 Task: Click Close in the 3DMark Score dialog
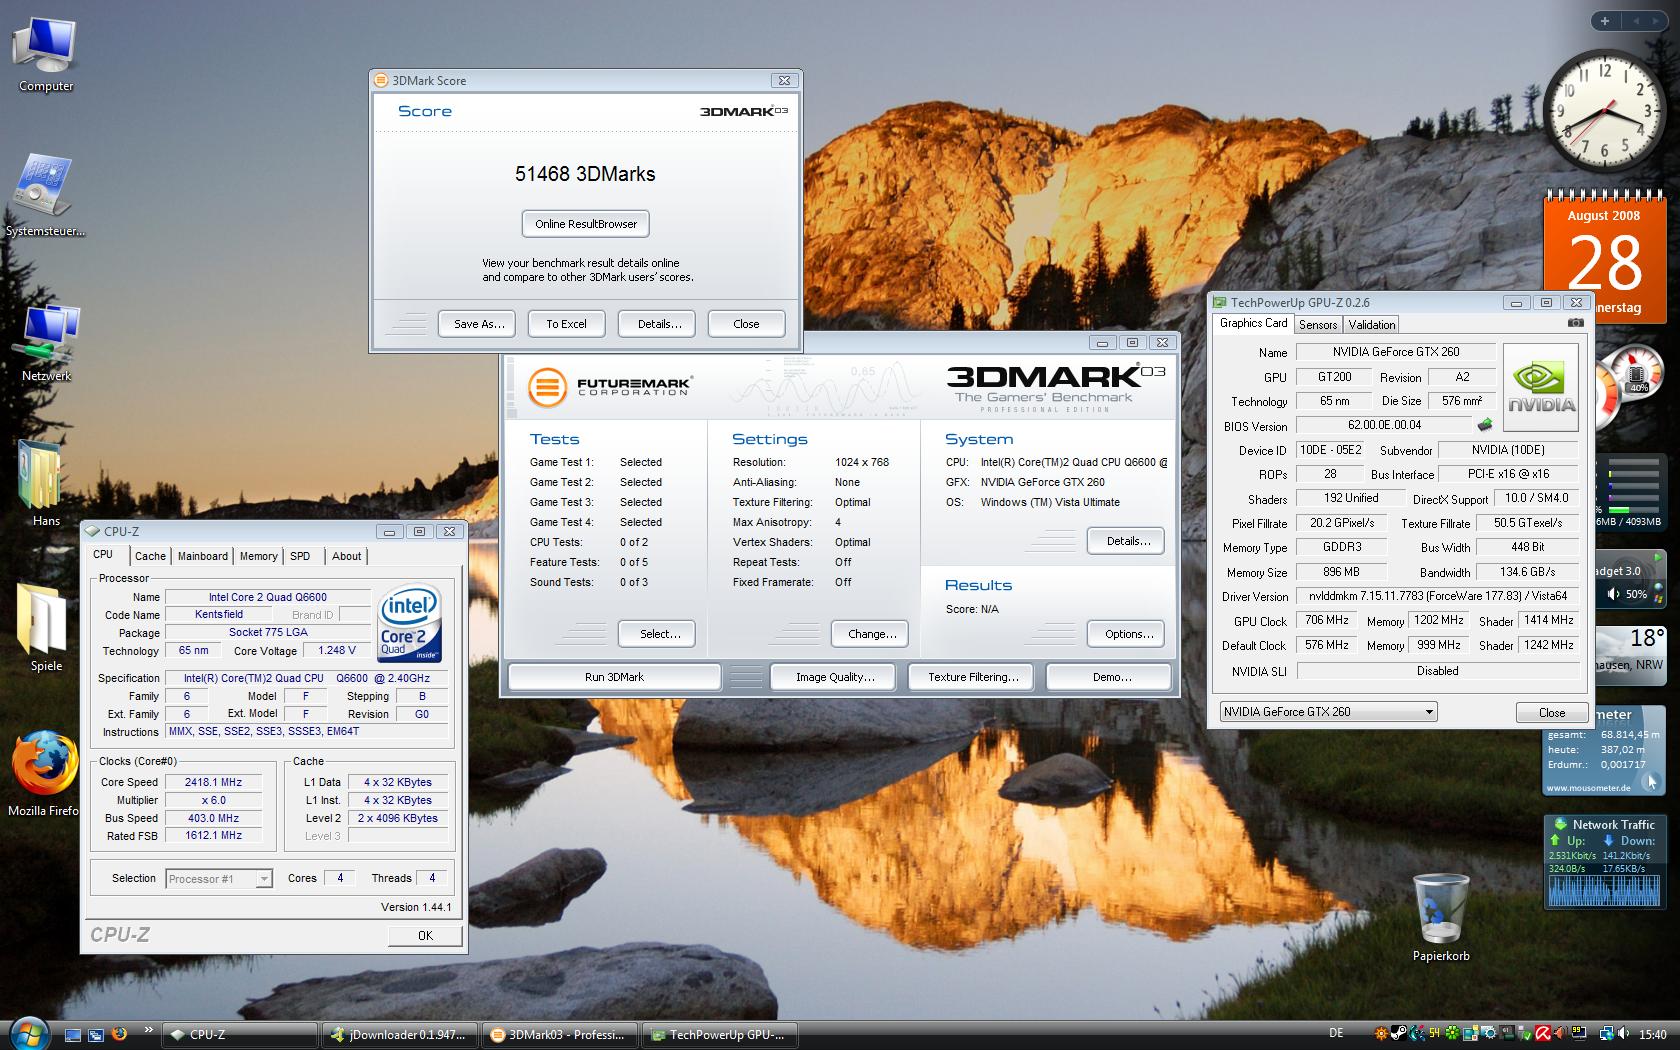[746, 324]
